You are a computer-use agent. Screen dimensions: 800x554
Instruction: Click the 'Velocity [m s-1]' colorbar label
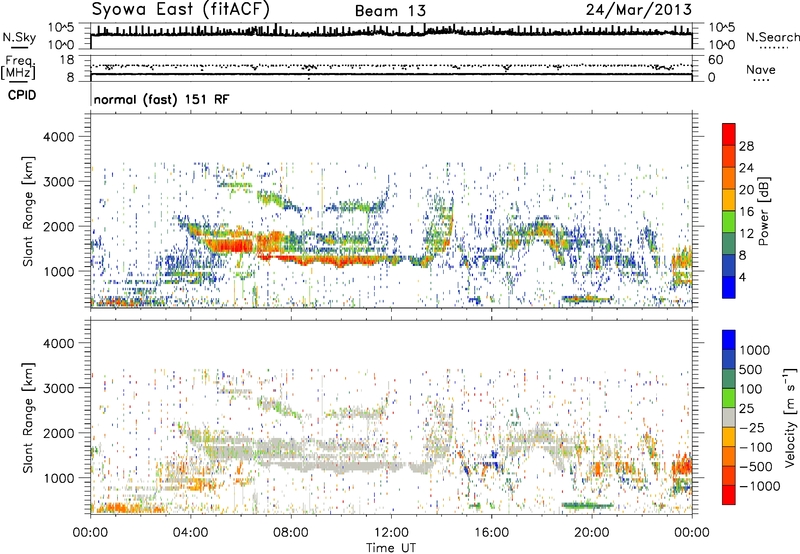pos(790,417)
